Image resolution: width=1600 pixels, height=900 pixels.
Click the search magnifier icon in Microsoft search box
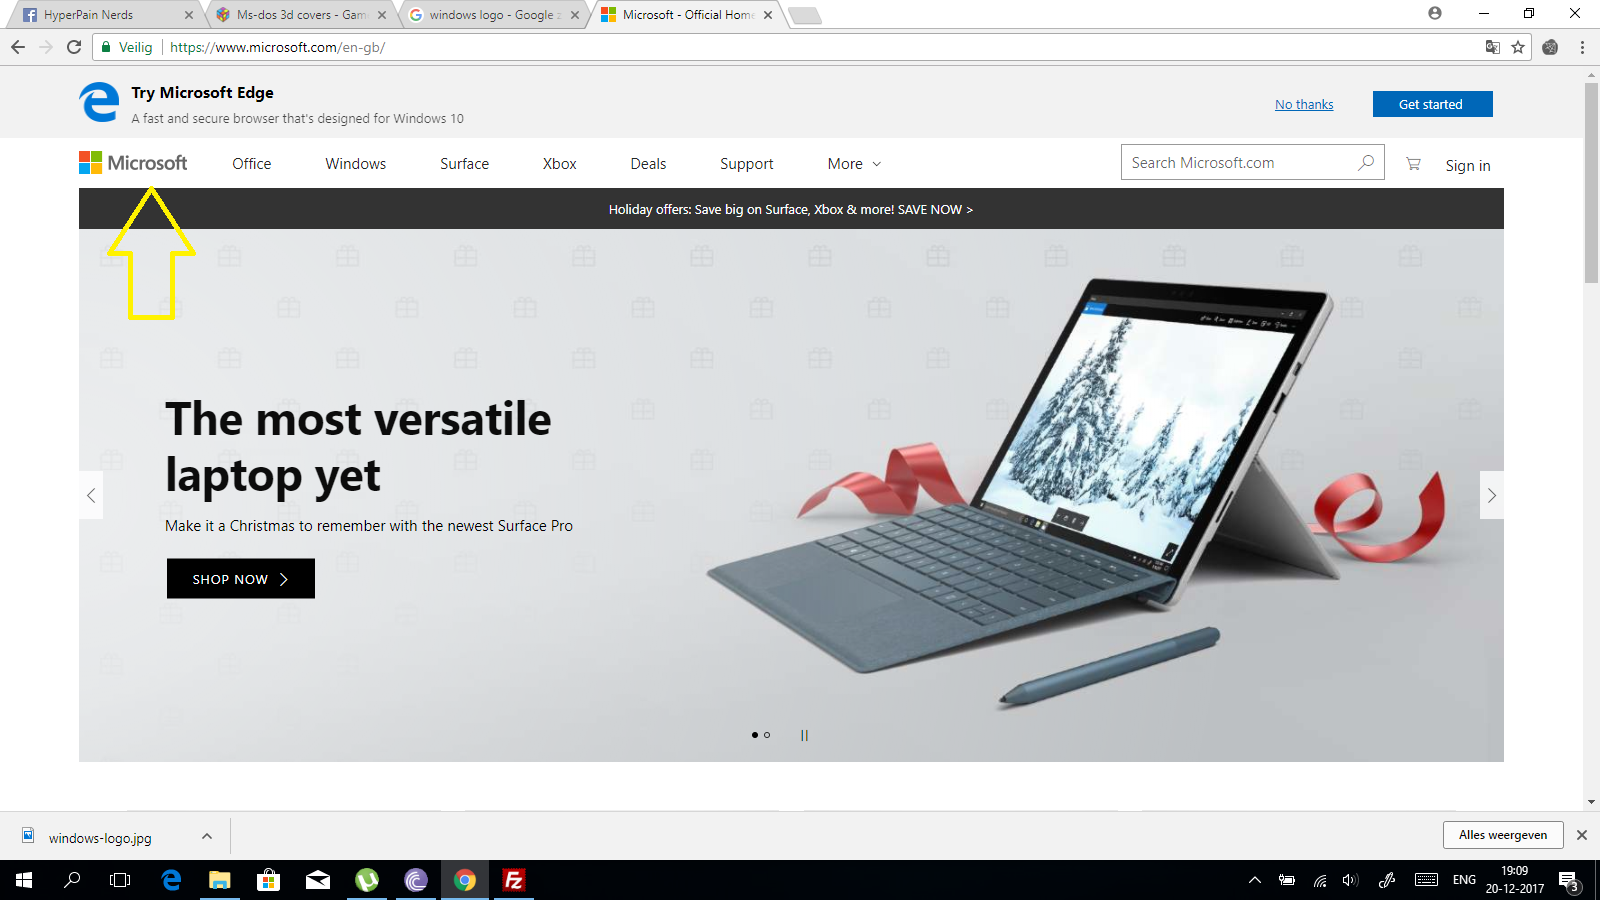click(x=1366, y=162)
